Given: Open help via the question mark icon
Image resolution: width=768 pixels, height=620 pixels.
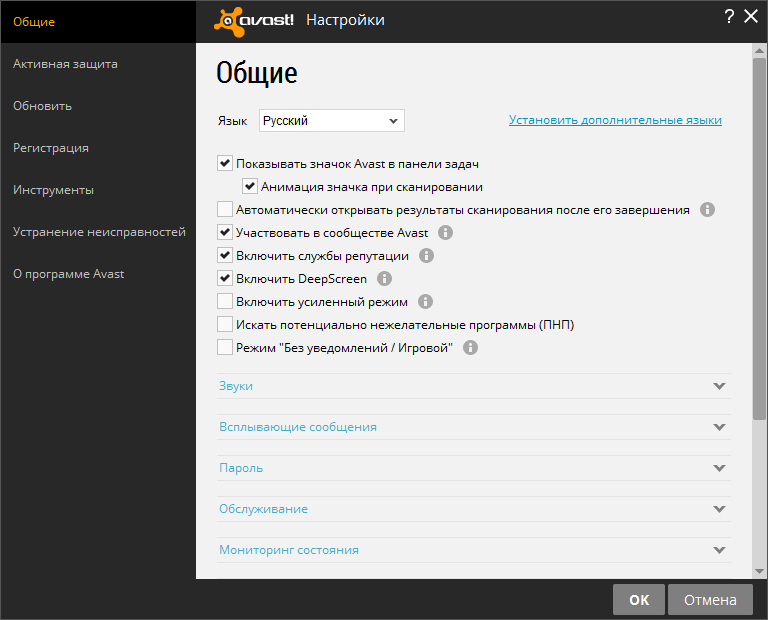Looking at the screenshot, I should 729,17.
